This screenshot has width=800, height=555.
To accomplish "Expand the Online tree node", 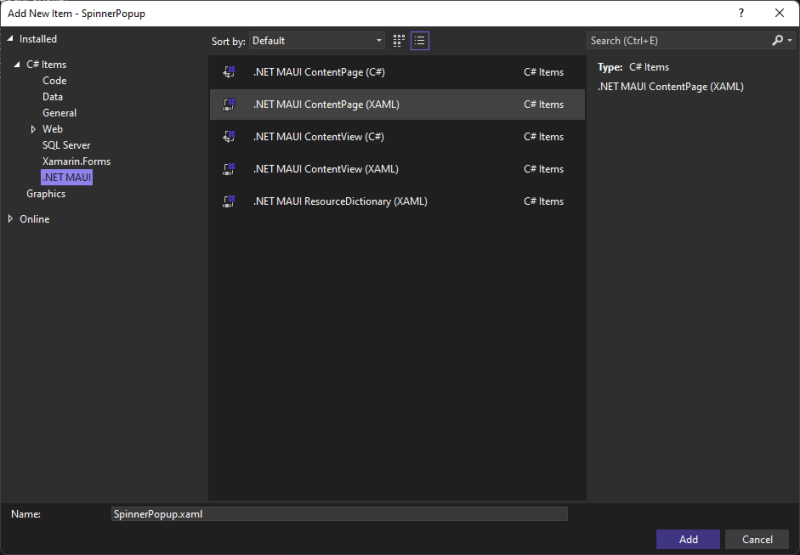I will click(10, 219).
